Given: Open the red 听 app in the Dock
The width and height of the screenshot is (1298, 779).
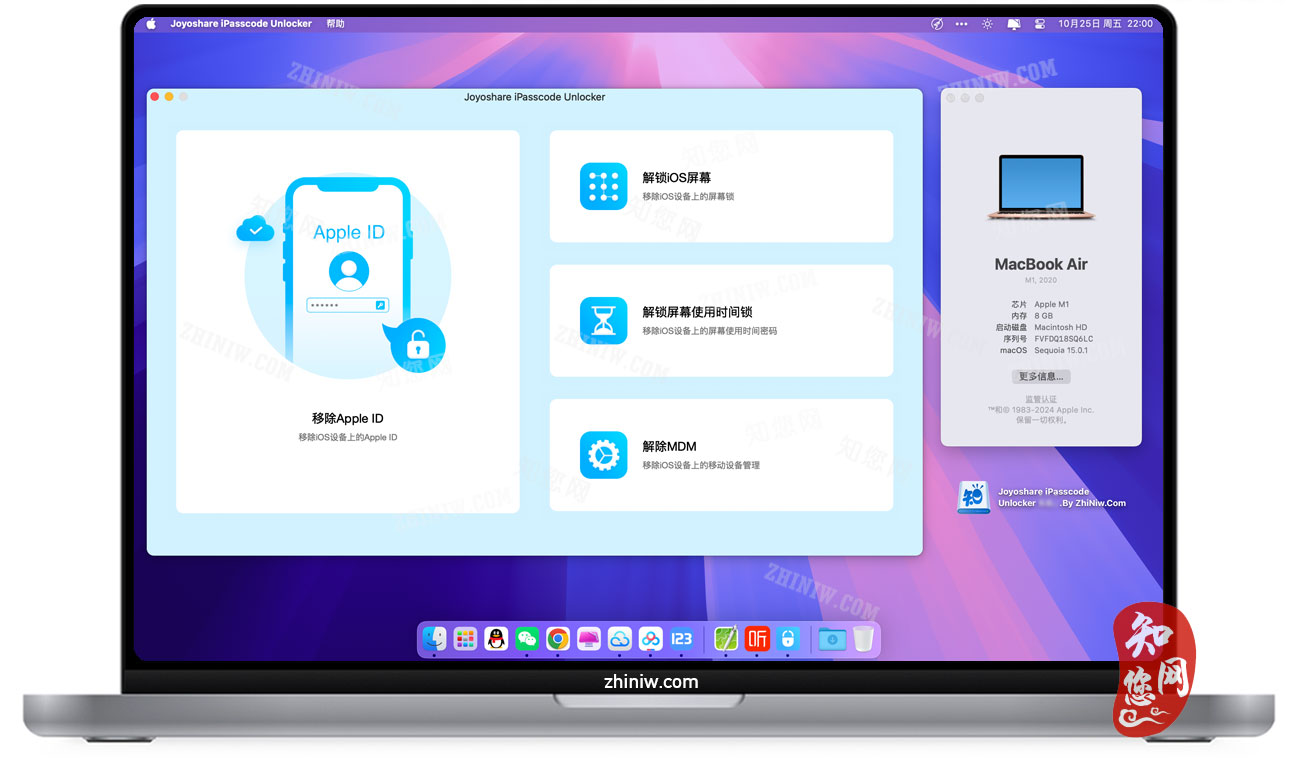Looking at the screenshot, I should pyautogui.click(x=757, y=639).
